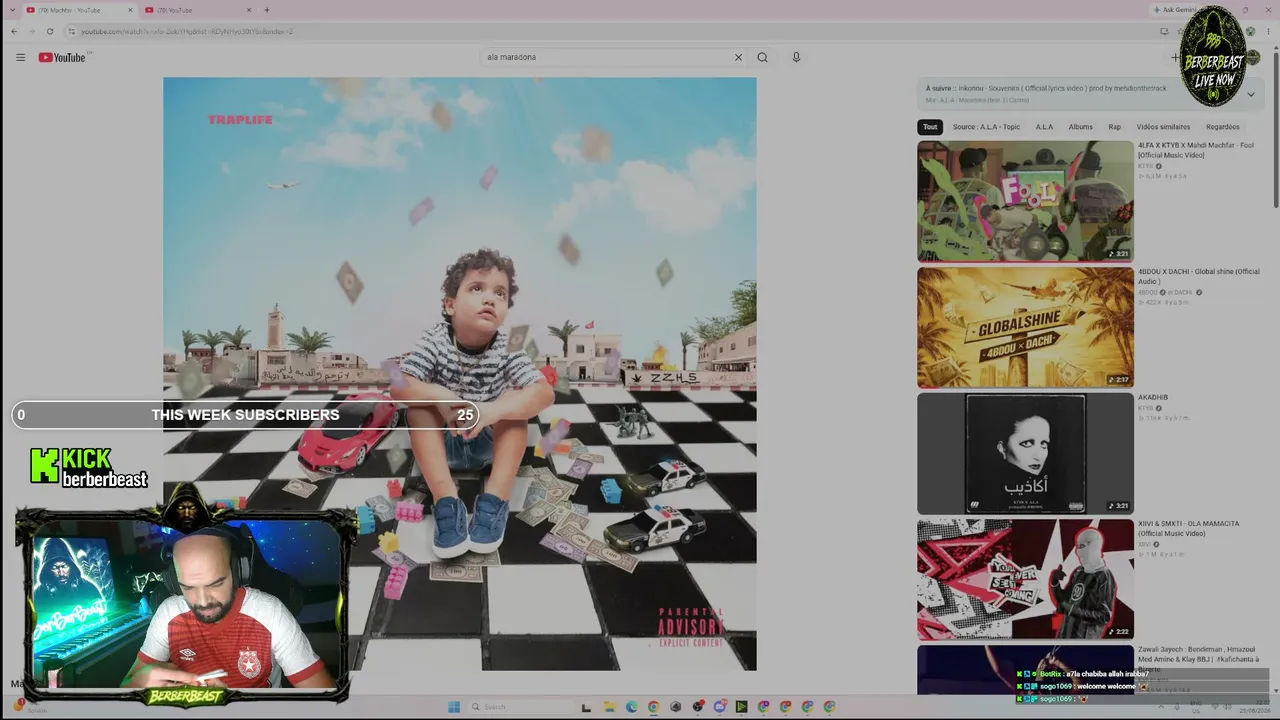1280x720 pixels.
Task: Open a new browser tab with plus
Action: [x=266, y=10]
